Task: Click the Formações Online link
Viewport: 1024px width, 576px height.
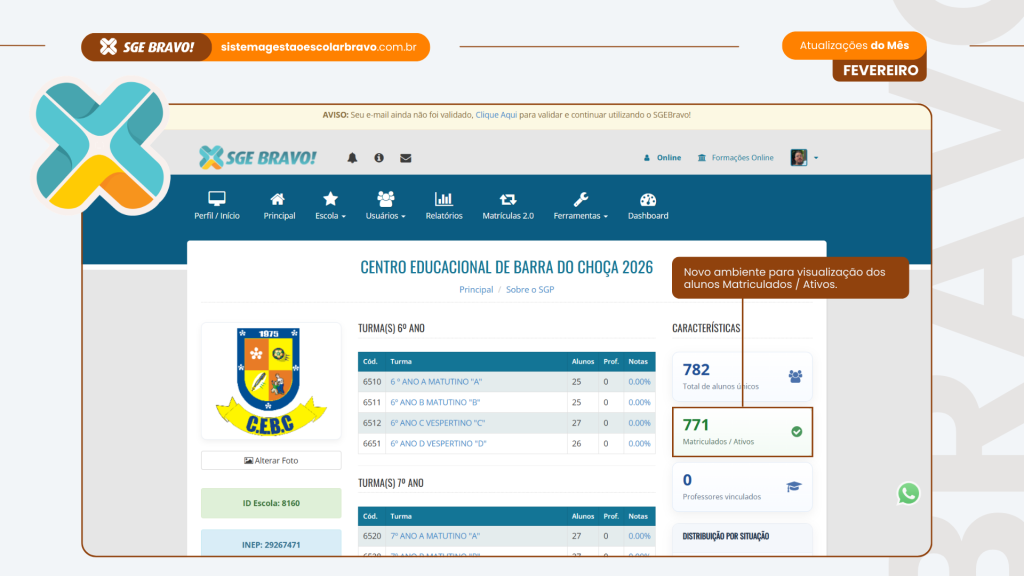Action: click(x=736, y=158)
